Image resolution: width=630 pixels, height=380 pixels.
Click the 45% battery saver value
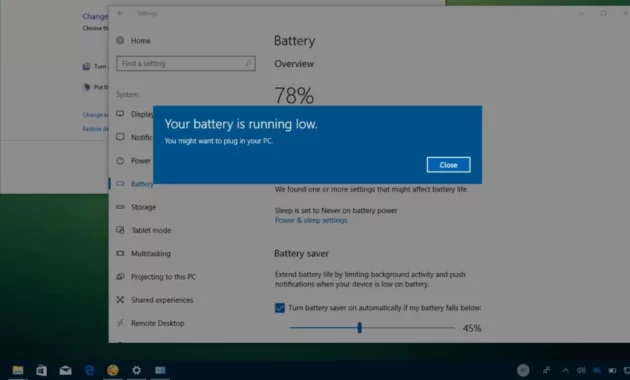472,328
